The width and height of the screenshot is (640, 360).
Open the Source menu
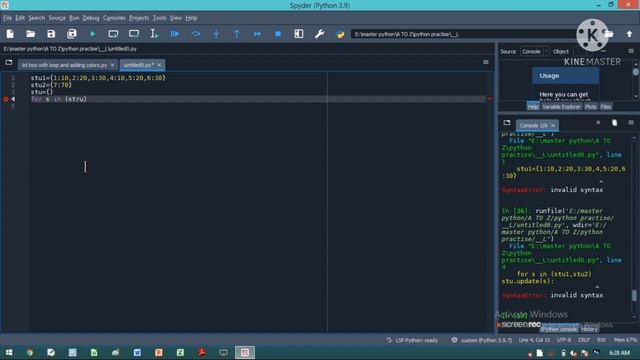click(x=57, y=18)
